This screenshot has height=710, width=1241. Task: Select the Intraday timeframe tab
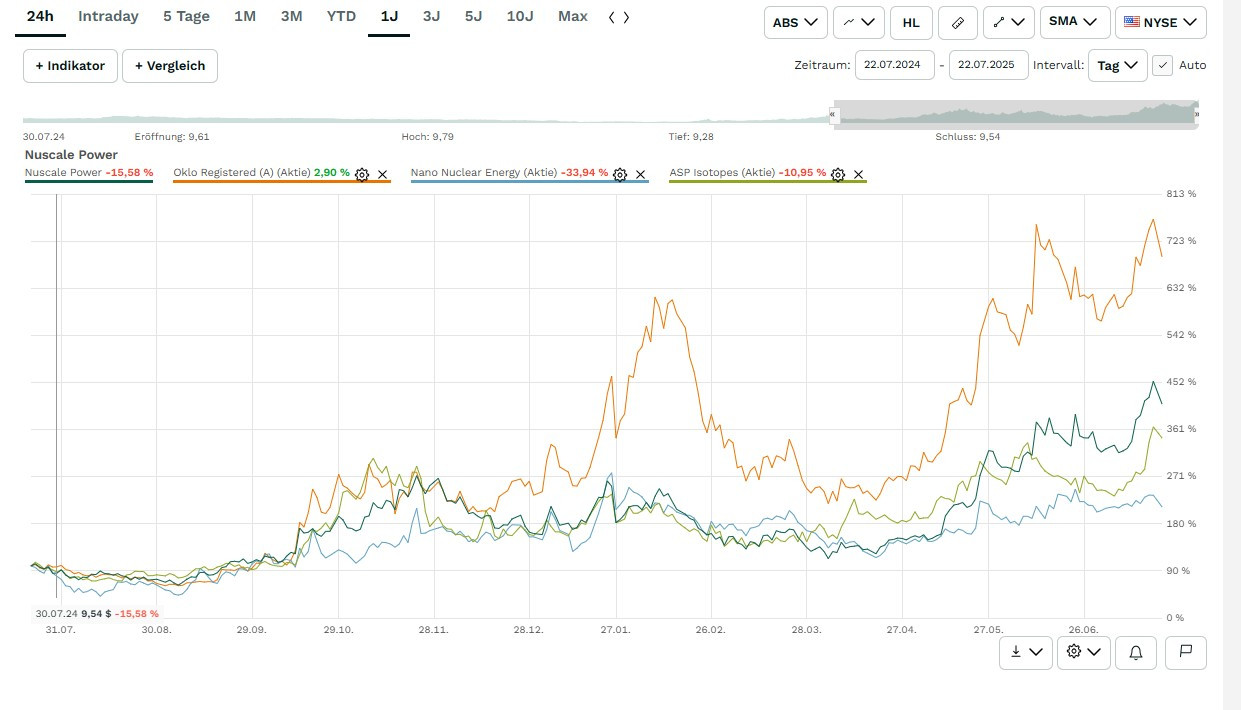point(108,17)
